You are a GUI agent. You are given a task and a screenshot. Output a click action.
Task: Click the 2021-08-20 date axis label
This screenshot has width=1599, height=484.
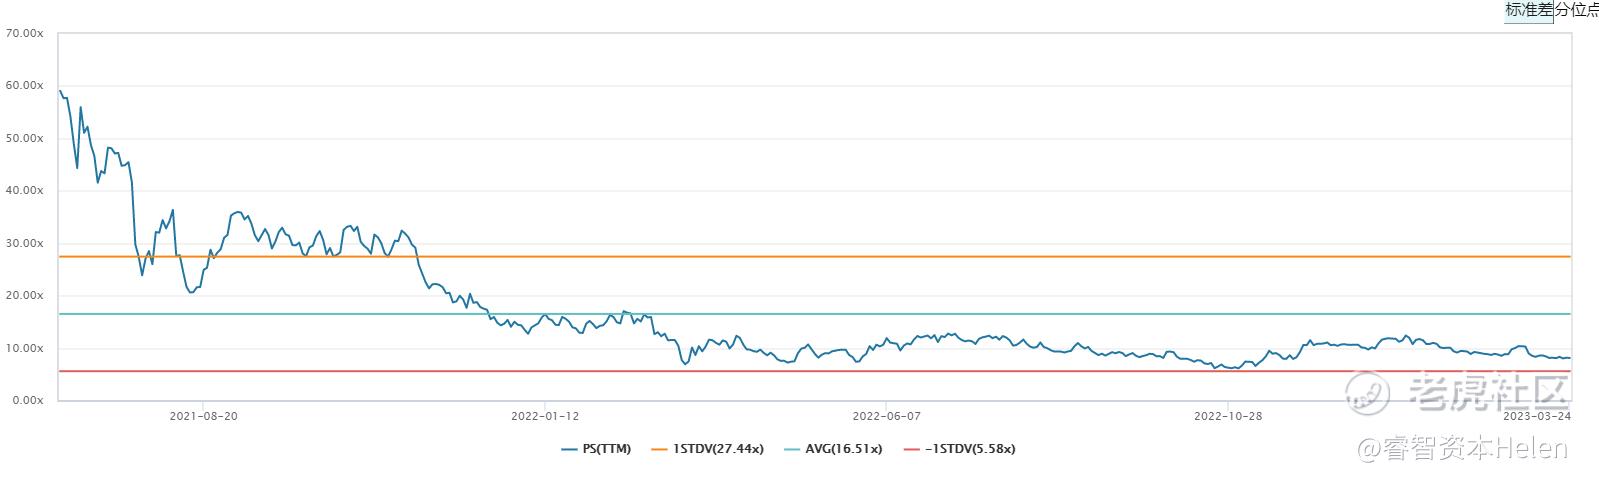tap(203, 416)
